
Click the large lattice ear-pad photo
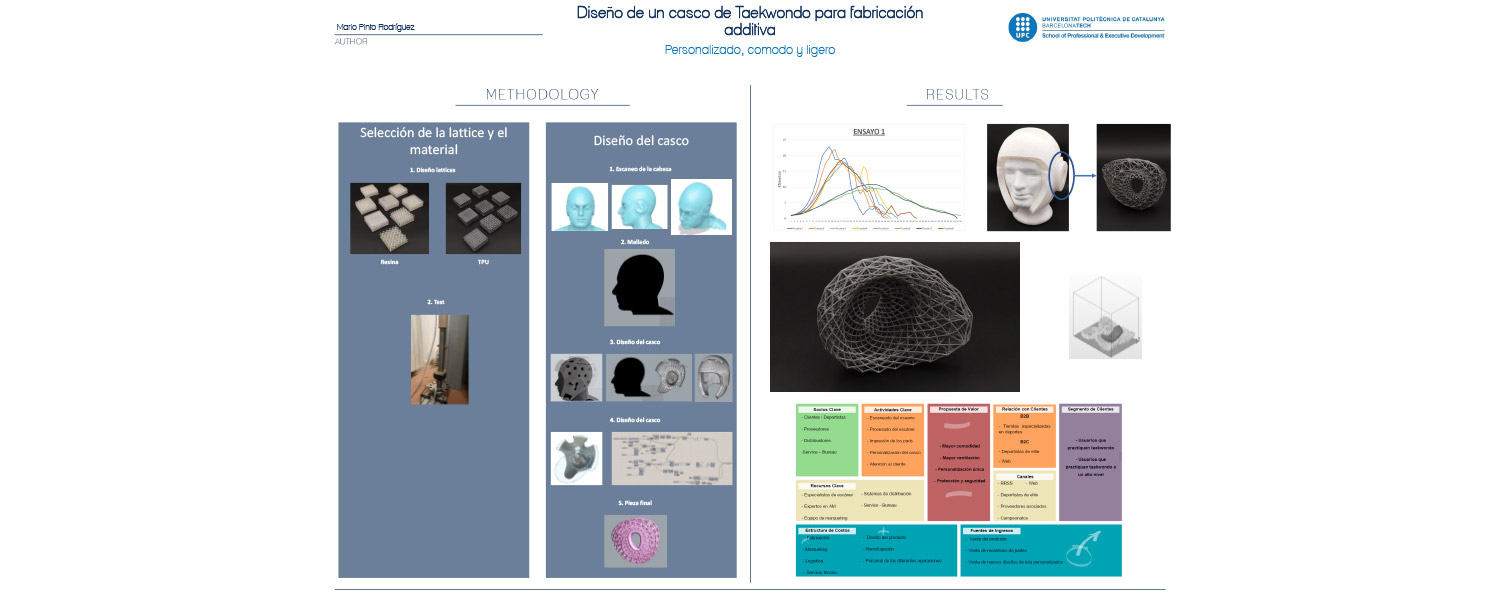click(x=894, y=316)
